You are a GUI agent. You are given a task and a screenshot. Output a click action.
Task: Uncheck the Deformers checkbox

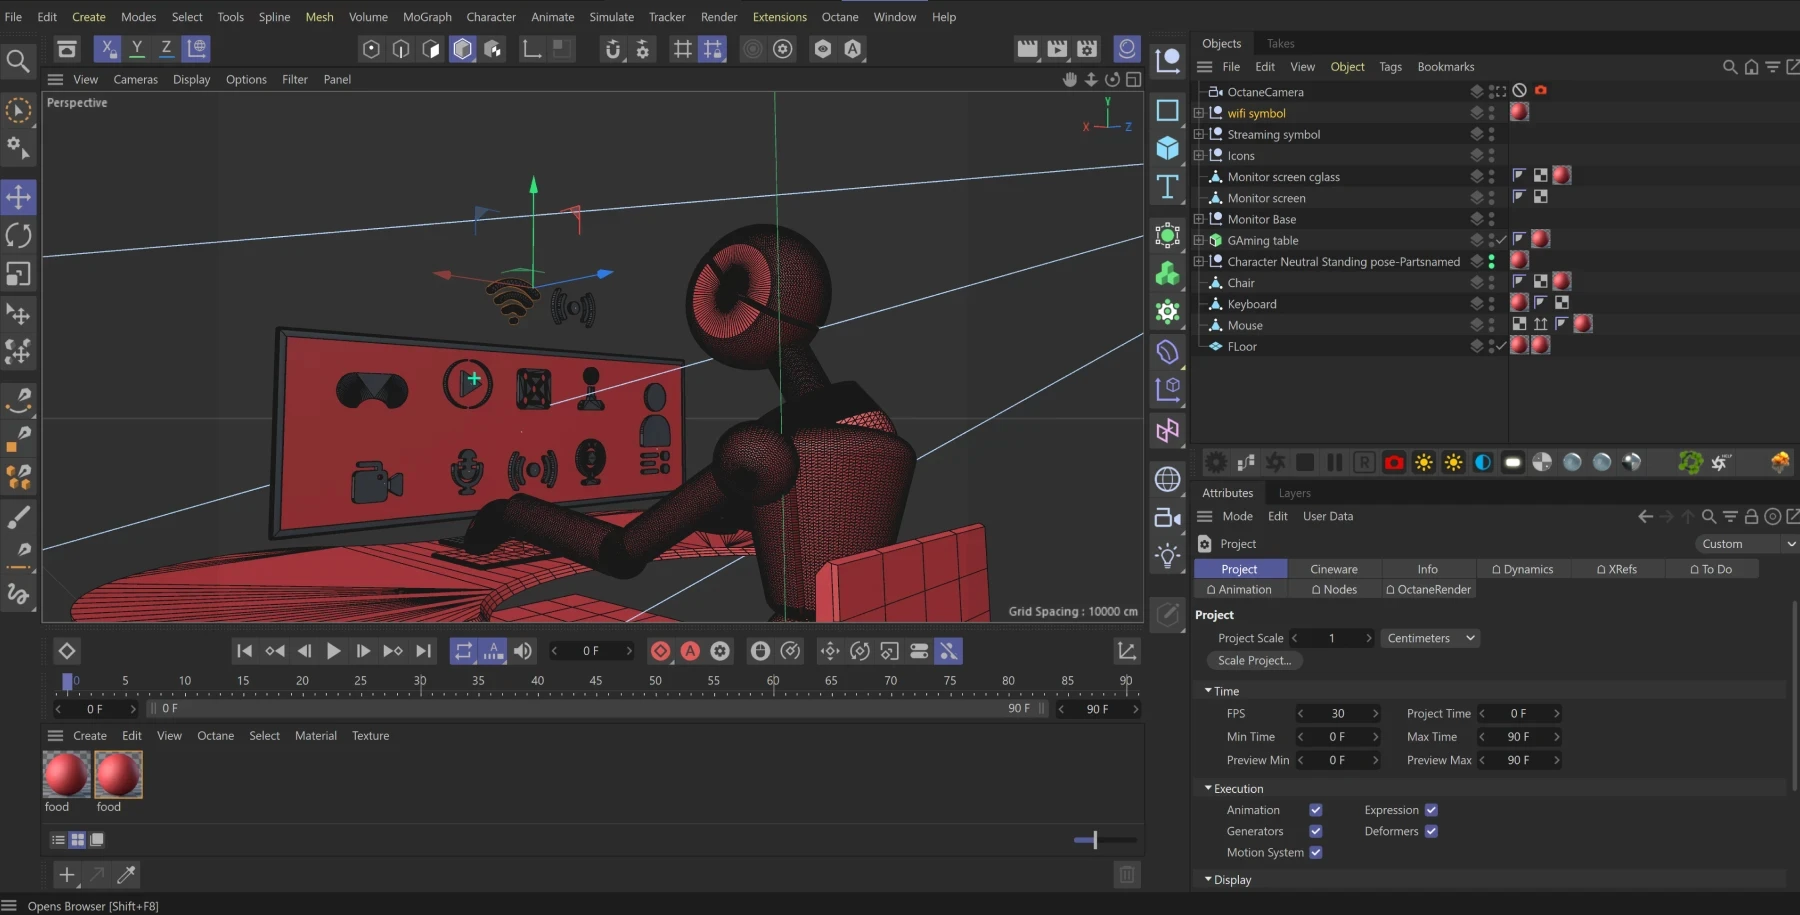click(1431, 831)
